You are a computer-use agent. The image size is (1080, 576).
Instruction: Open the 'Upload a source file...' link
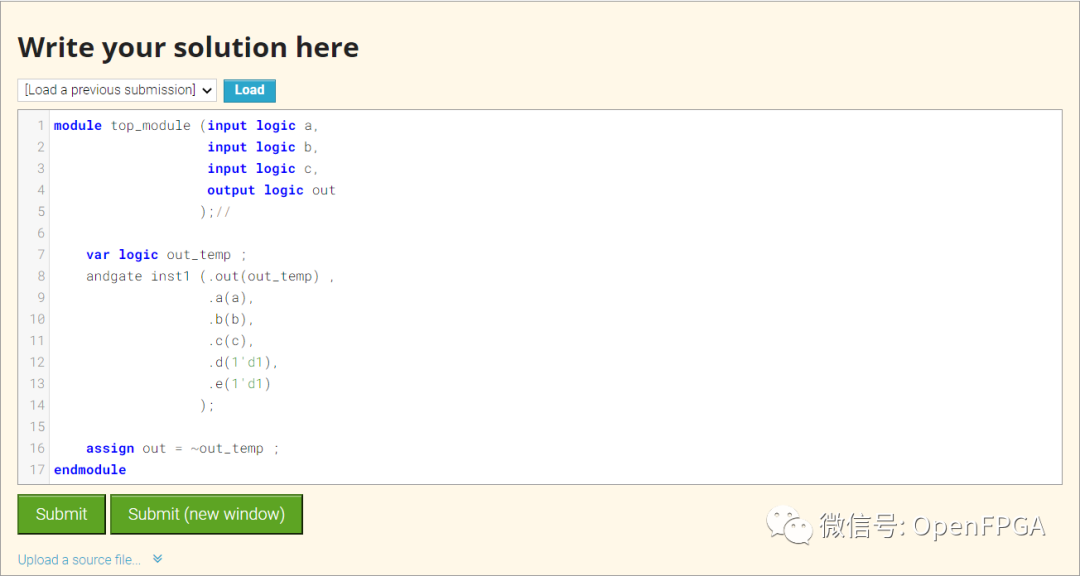[79, 560]
